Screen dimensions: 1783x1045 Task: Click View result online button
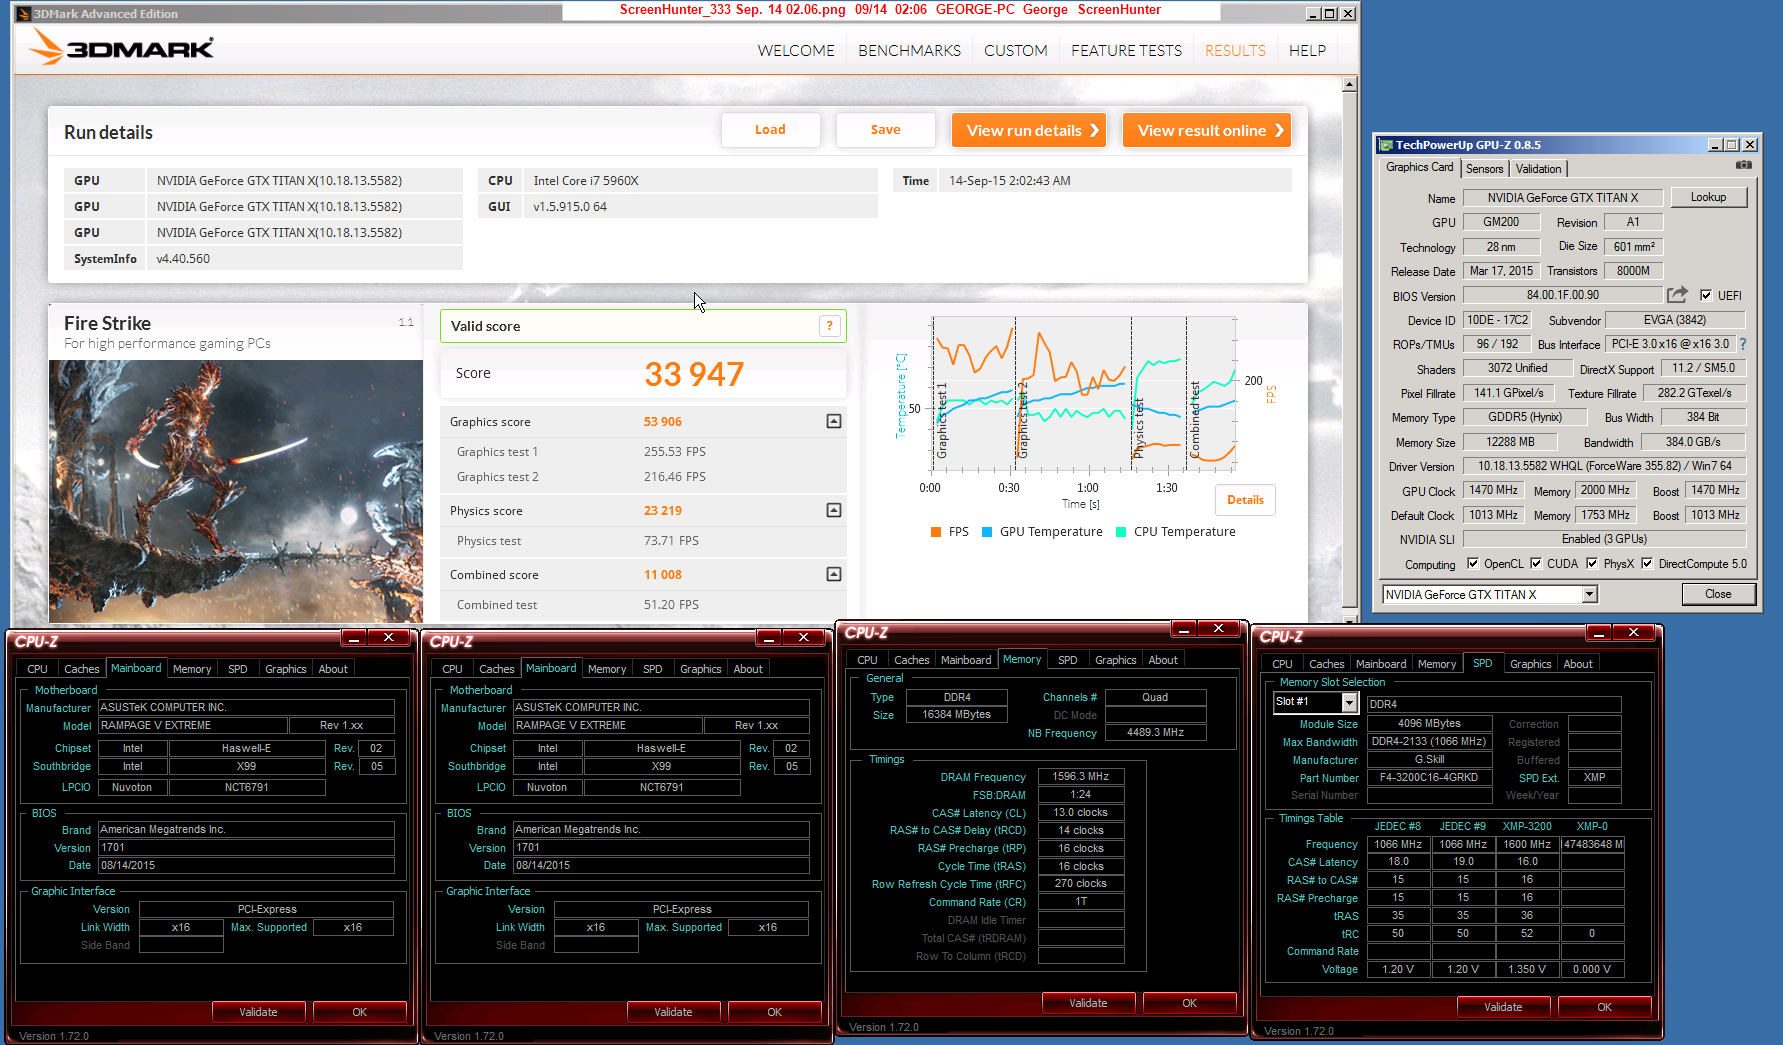[1206, 130]
